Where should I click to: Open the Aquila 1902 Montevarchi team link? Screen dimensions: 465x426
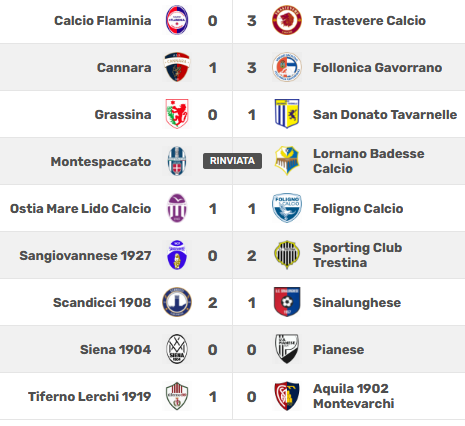click(354, 396)
